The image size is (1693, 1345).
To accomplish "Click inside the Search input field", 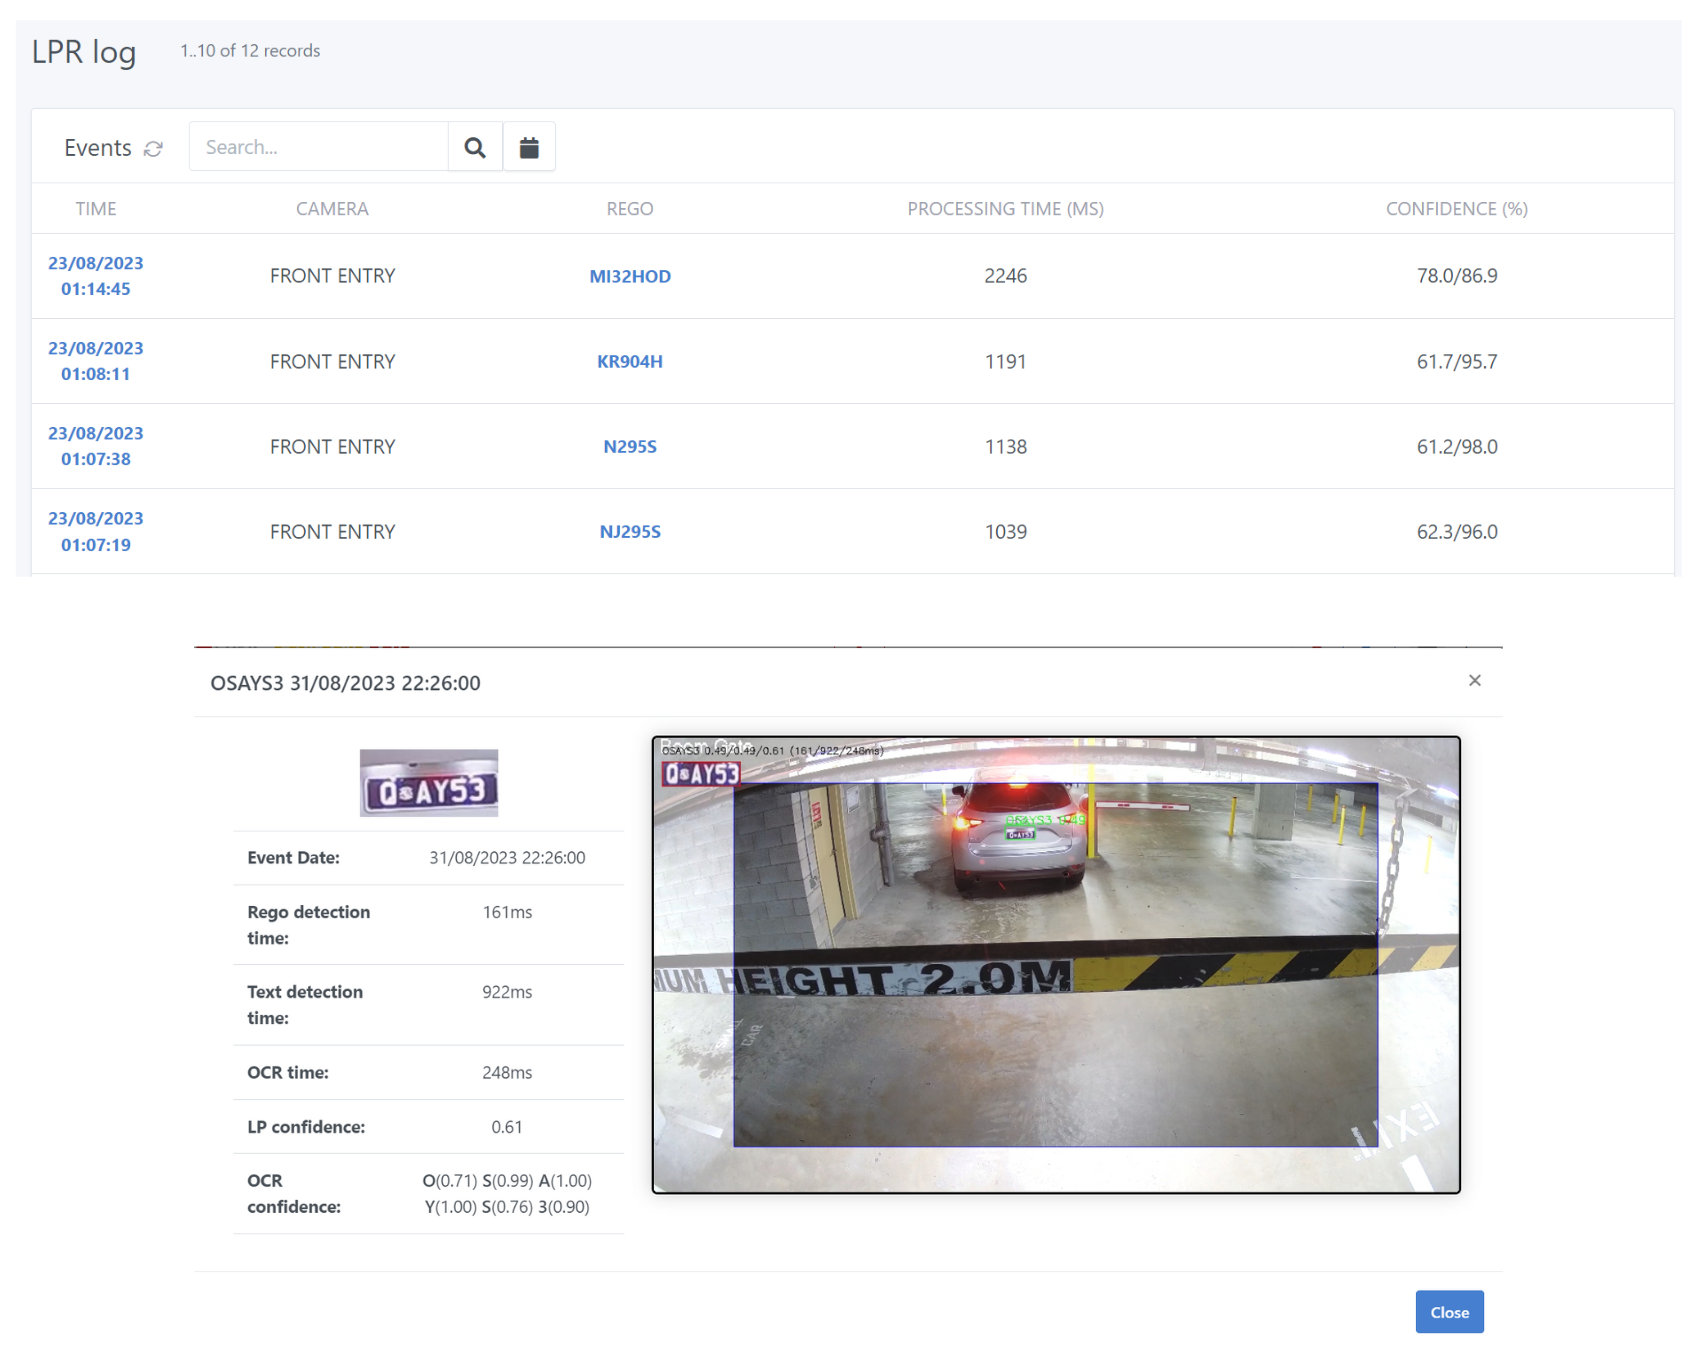I will pos(318,147).
